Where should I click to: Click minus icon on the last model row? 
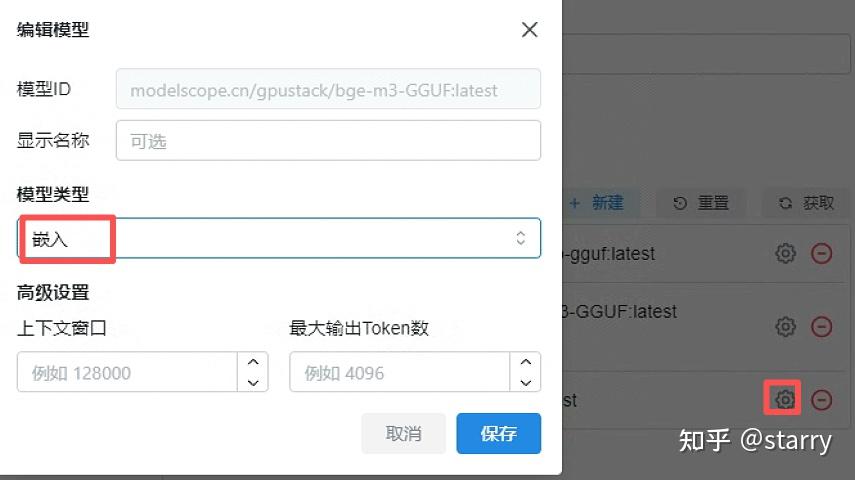pos(821,400)
